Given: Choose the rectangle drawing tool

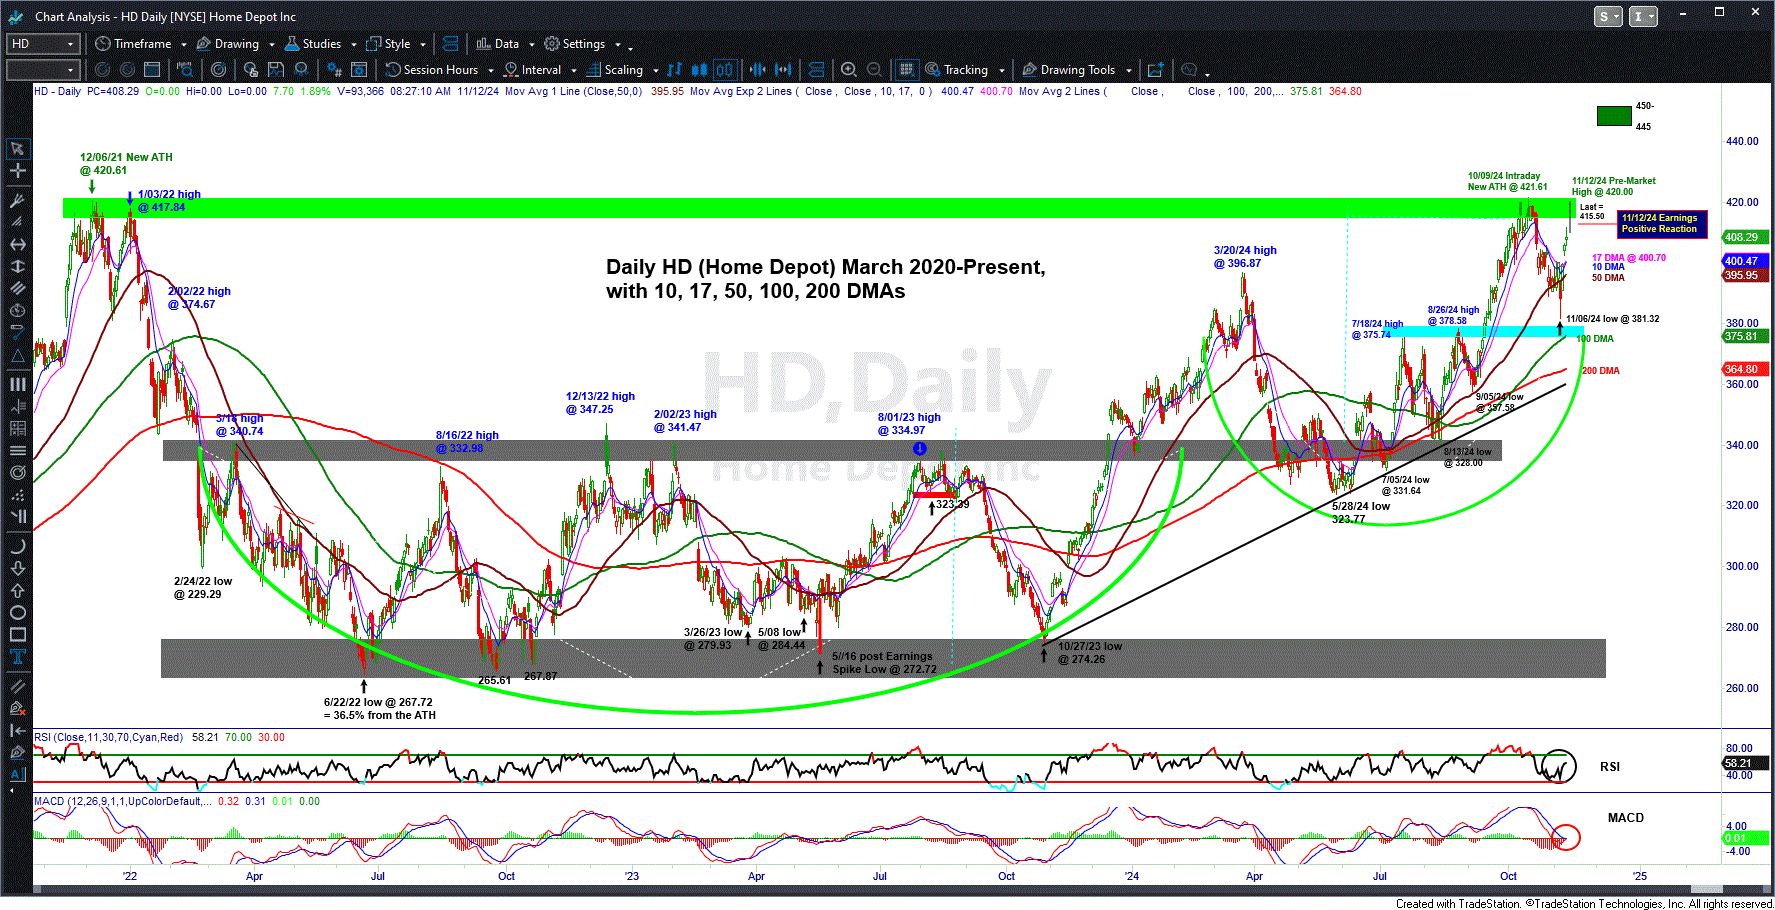Looking at the screenshot, I should (17, 634).
